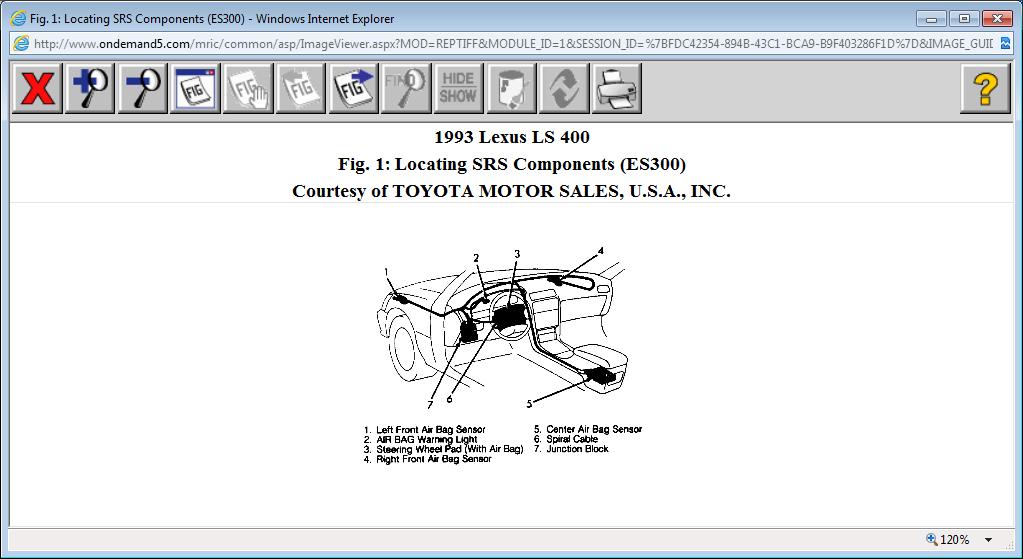This screenshot has height=559, width=1023.
Task: Click the compatibility icon beside the URL
Action: 1005,44
